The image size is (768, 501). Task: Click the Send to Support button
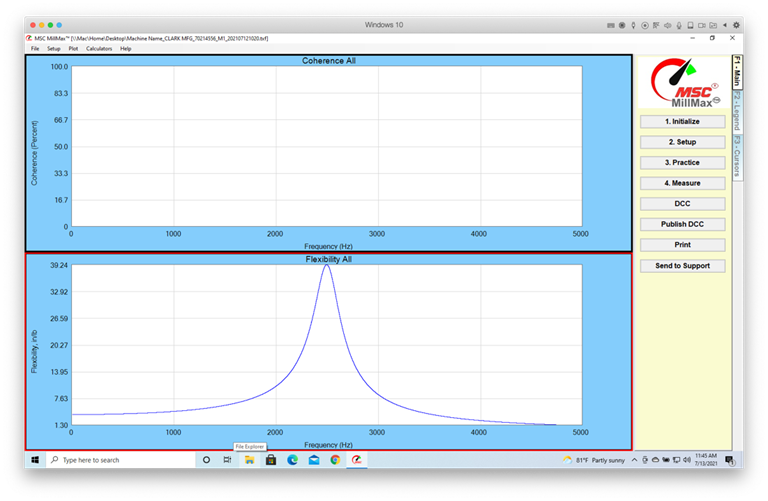coord(682,266)
